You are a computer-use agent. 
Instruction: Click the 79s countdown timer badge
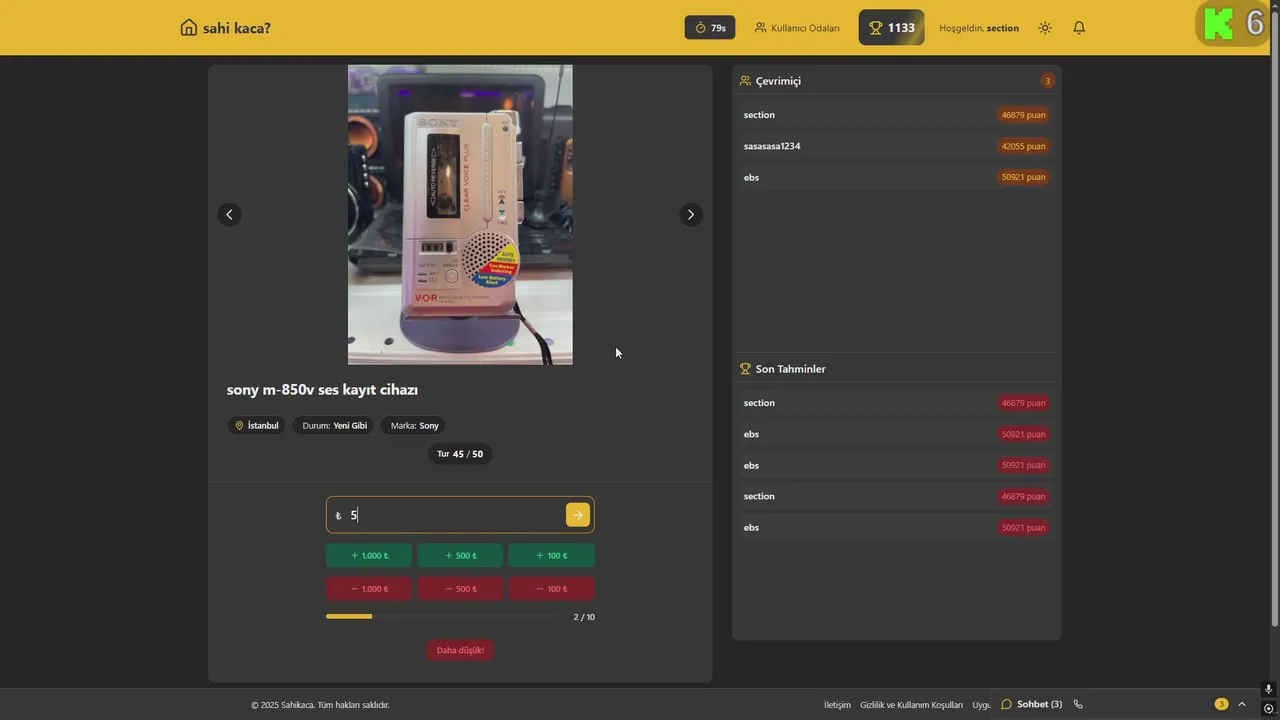pyautogui.click(x=710, y=27)
